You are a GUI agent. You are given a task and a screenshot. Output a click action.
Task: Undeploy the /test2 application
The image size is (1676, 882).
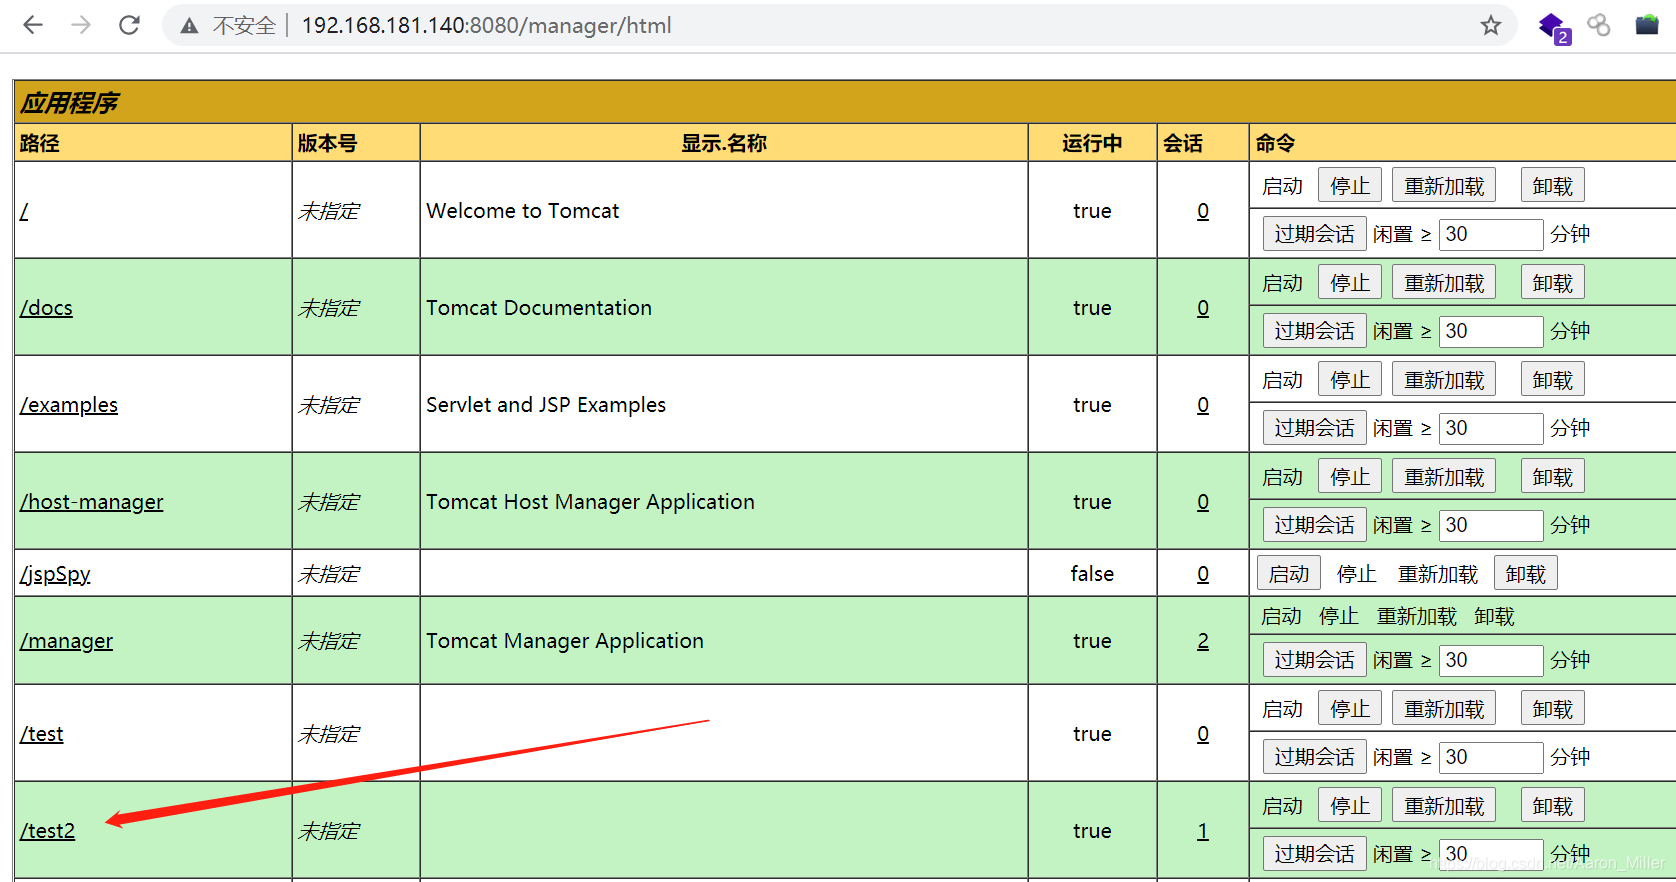click(1553, 806)
